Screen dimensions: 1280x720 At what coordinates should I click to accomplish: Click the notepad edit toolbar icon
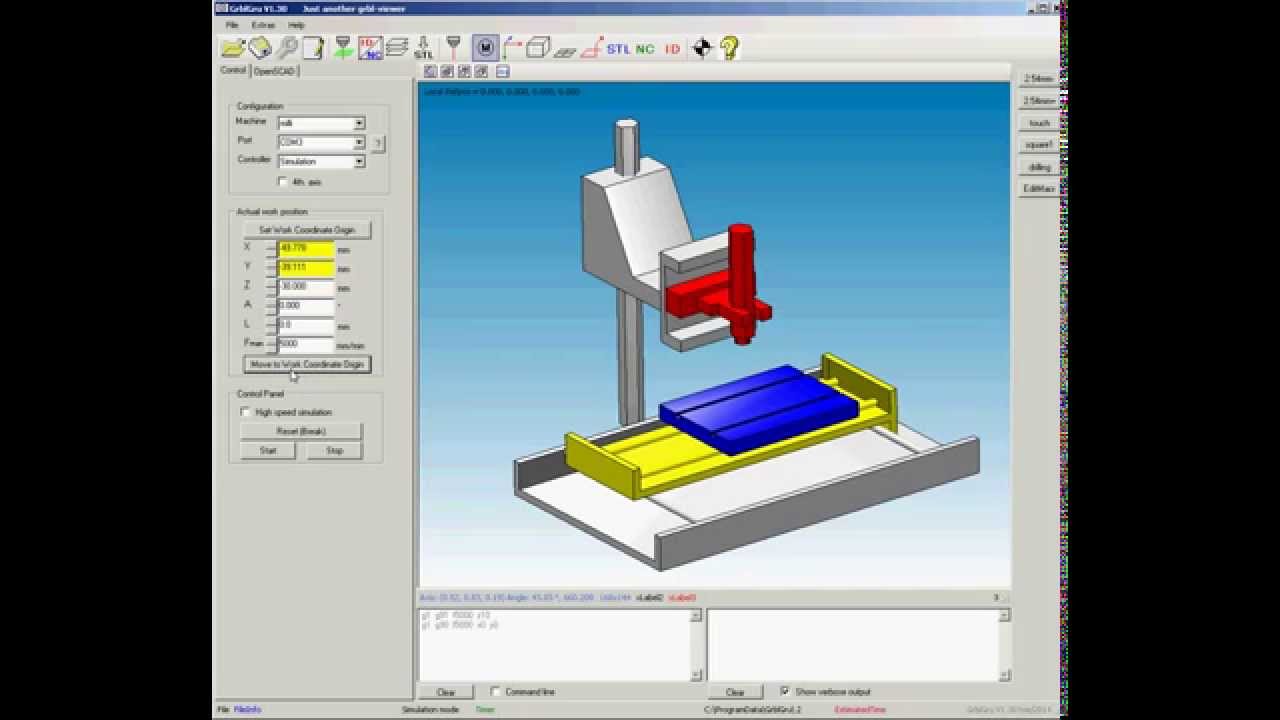(x=313, y=47)
